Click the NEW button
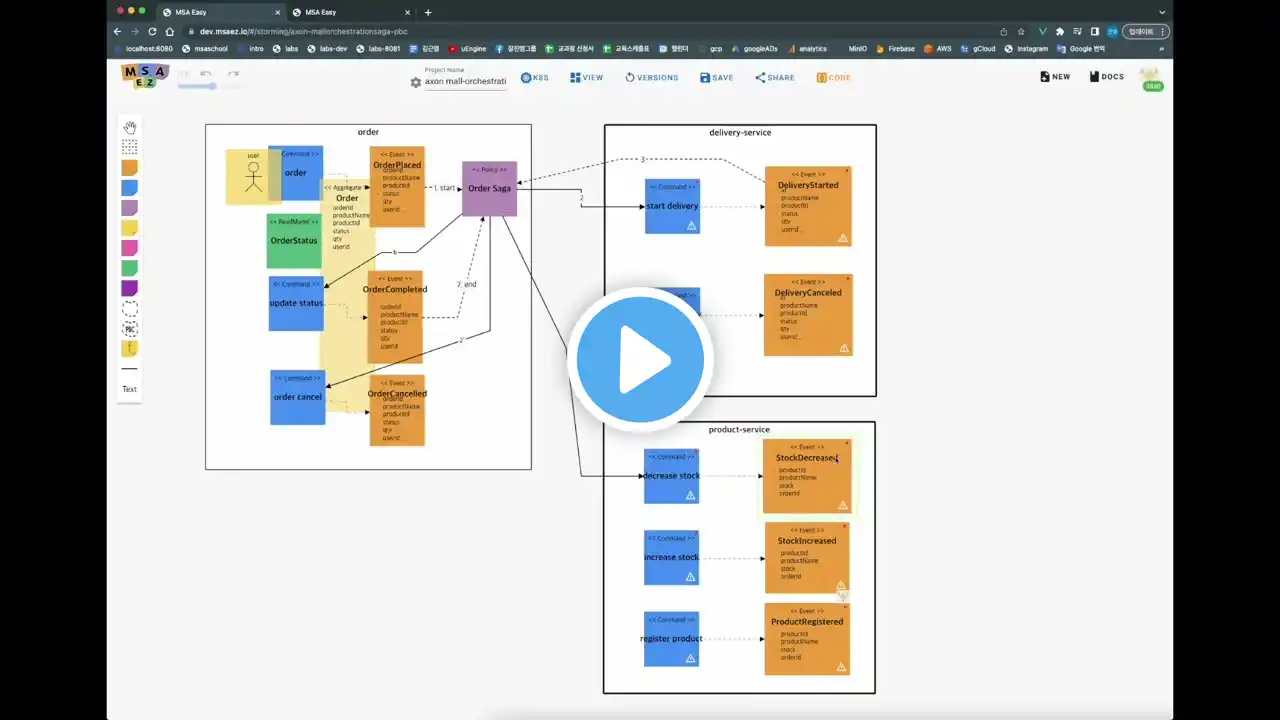The image size is (1280, 720). (1055, 76)
